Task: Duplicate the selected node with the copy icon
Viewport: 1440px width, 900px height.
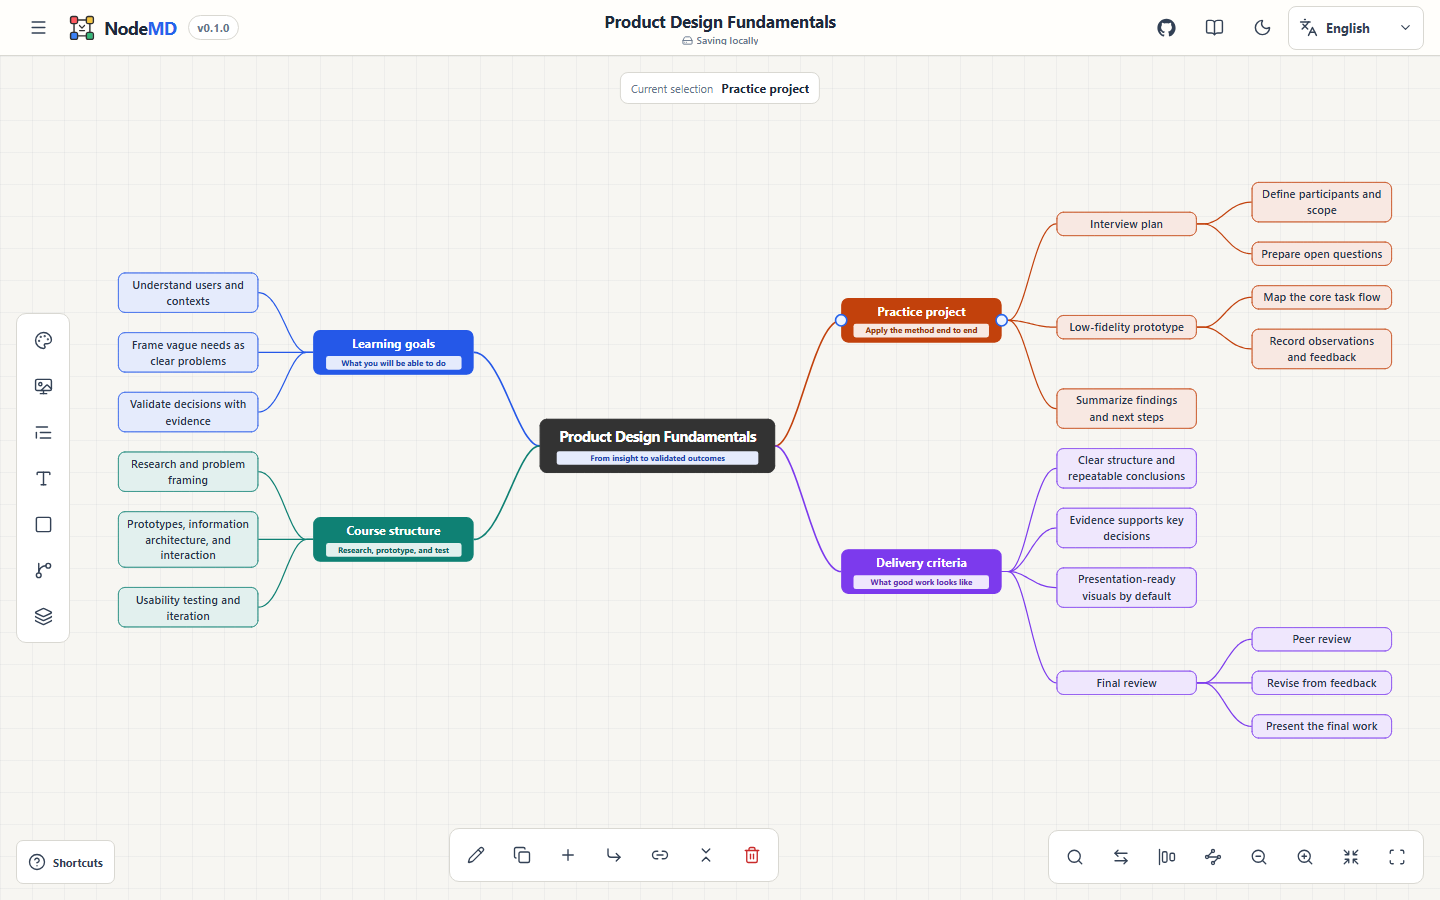Action: coord(522,855)
